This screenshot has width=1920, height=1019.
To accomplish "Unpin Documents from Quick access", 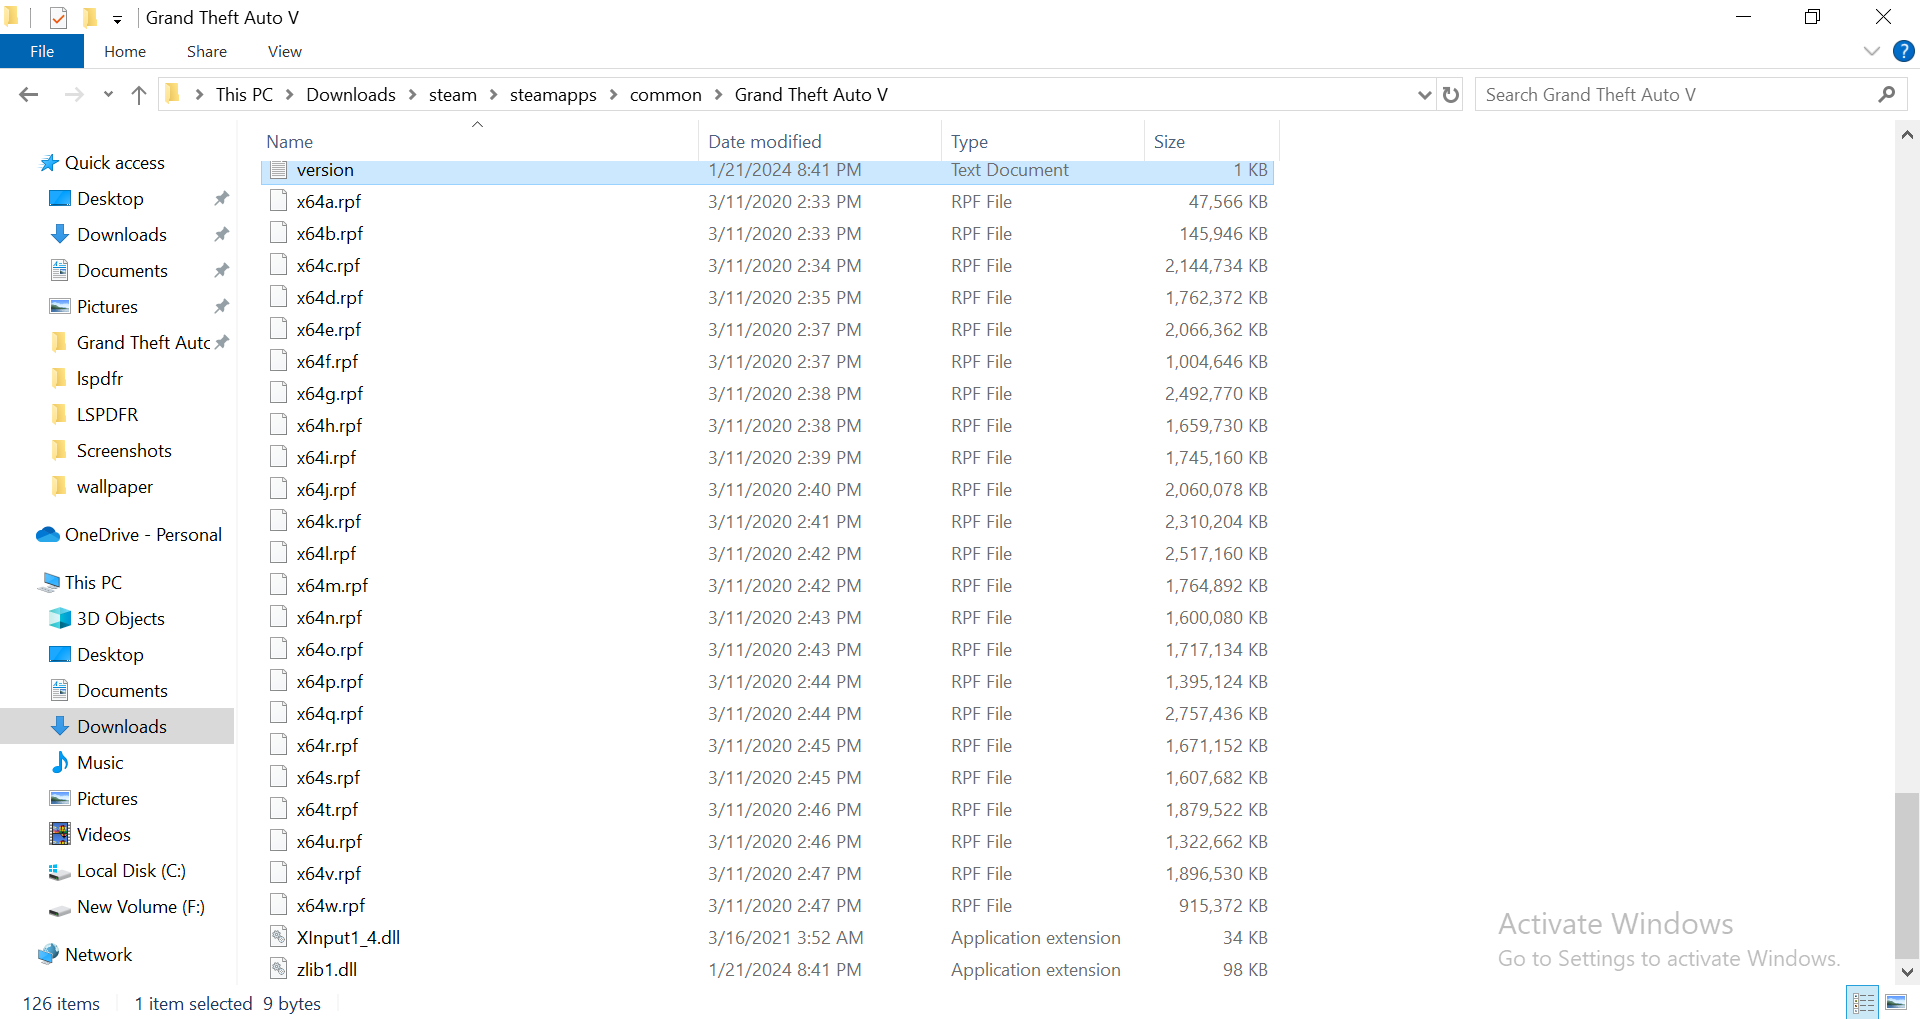I will coord(222,270).
